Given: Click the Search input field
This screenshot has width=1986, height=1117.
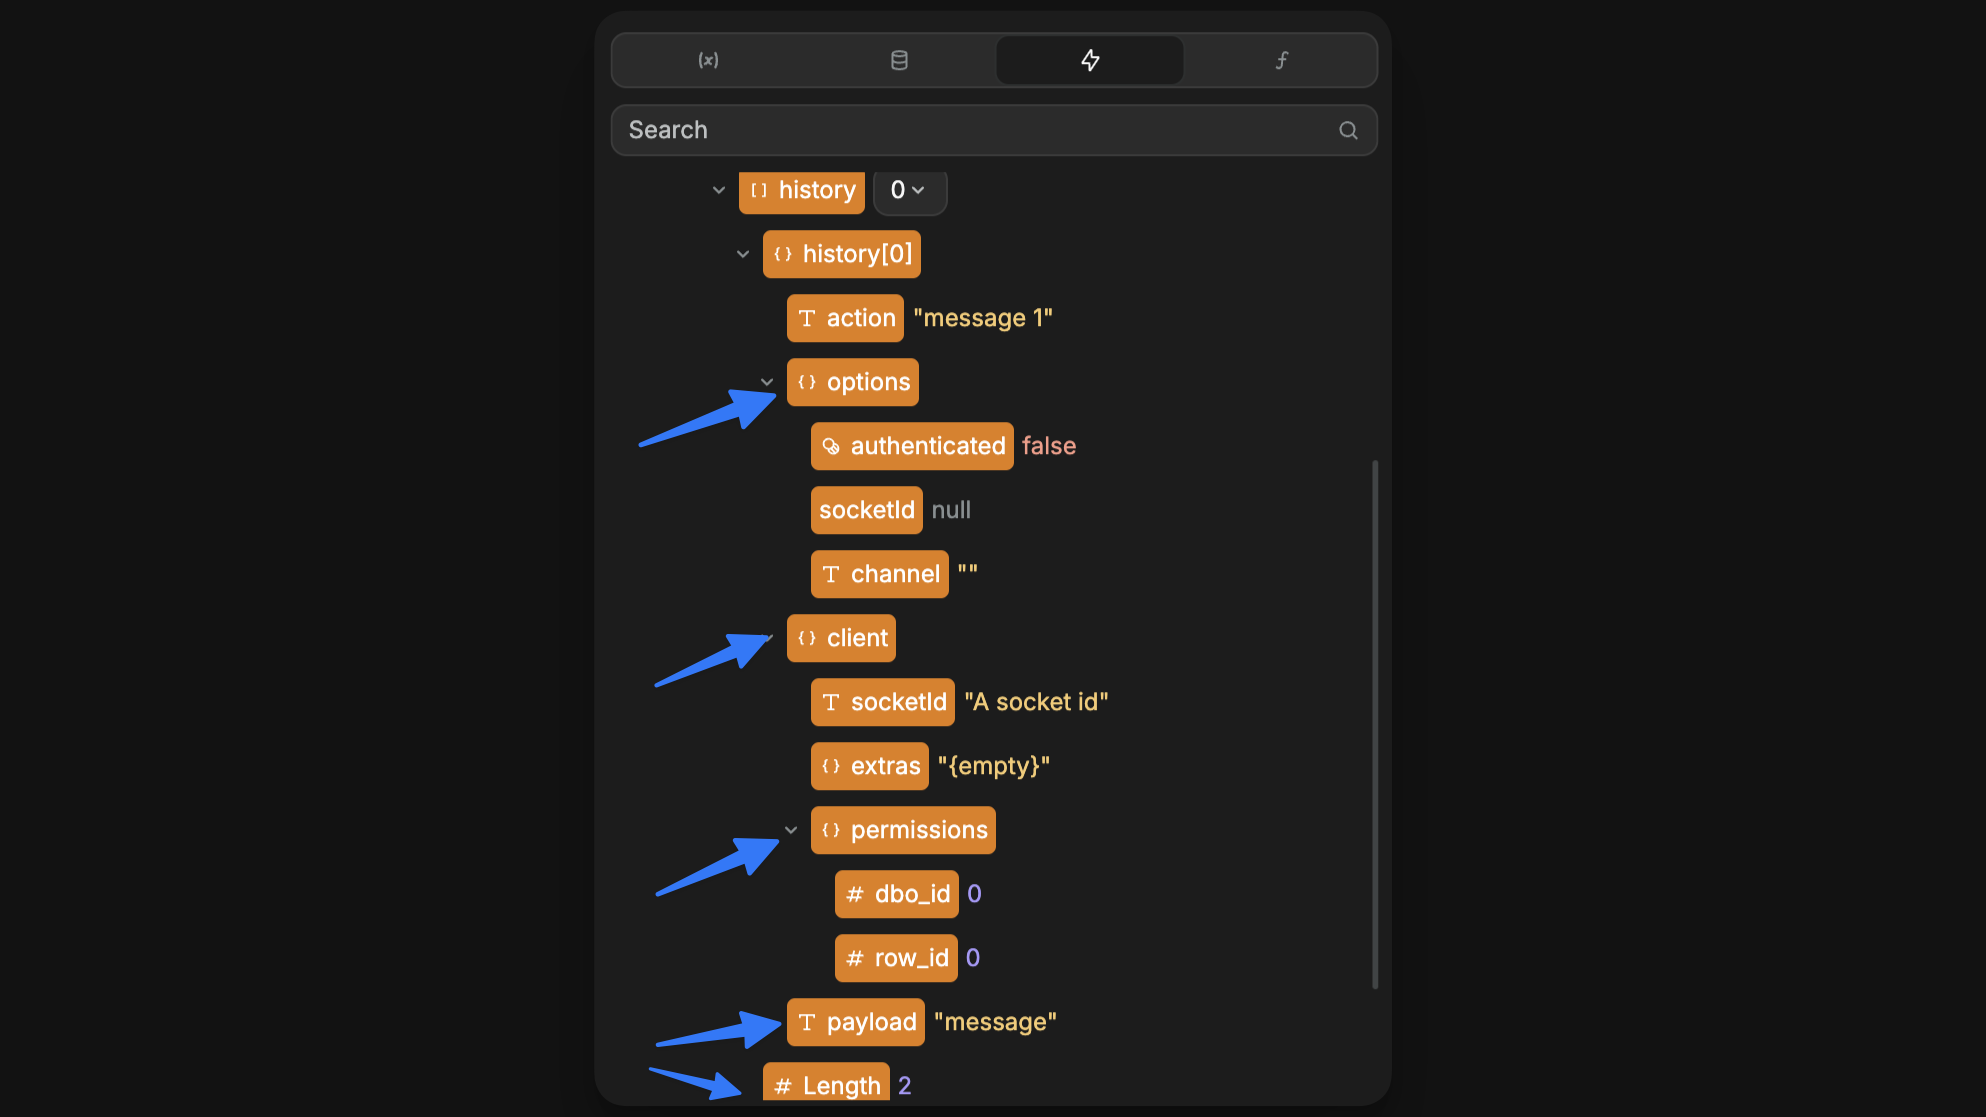Looking at the screenshot, I should [993, 130].
